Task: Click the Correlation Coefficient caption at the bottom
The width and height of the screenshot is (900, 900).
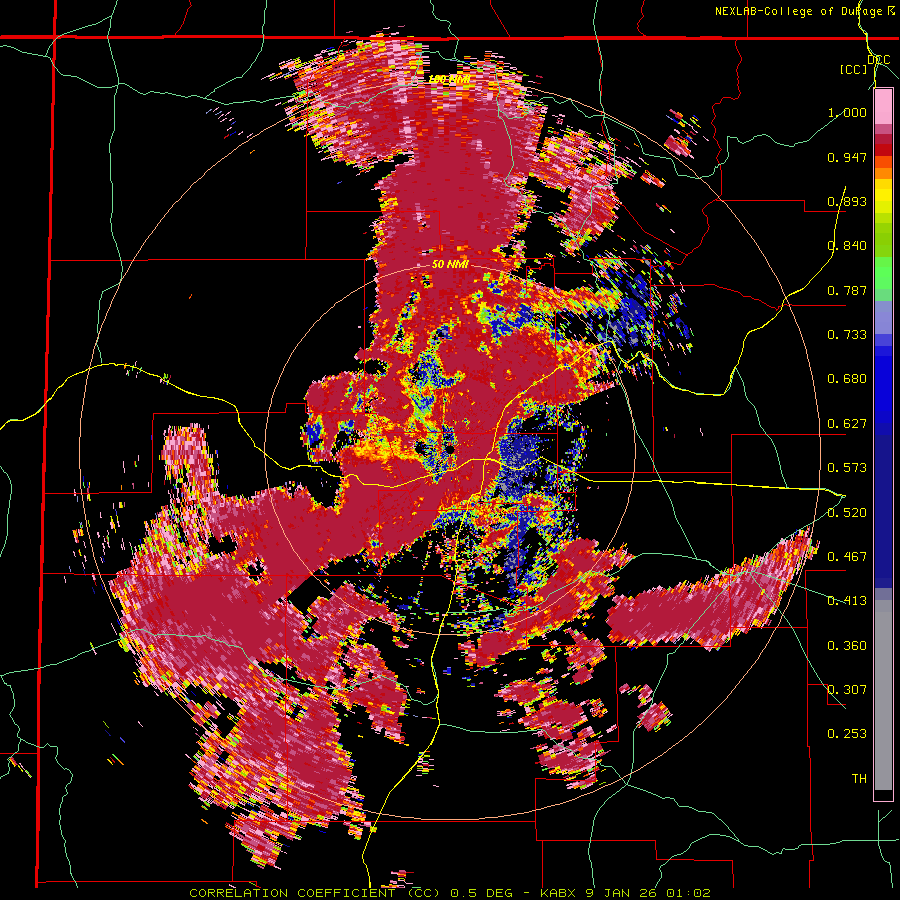Action: click(x=315, y=893)
